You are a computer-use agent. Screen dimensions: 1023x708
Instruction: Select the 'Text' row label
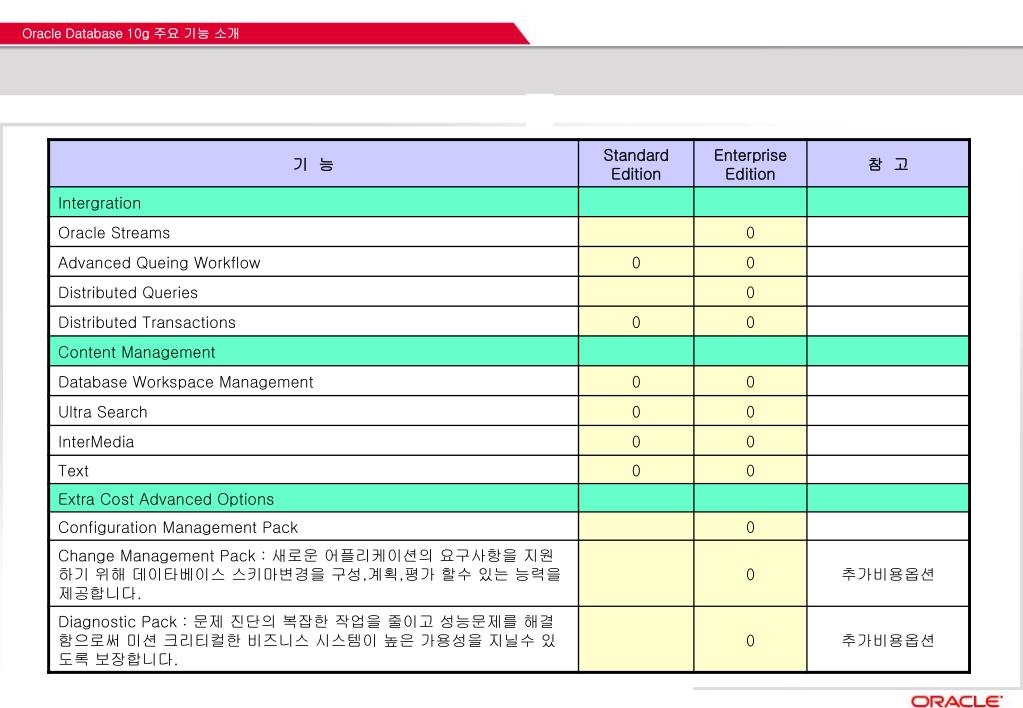(73, 470)
